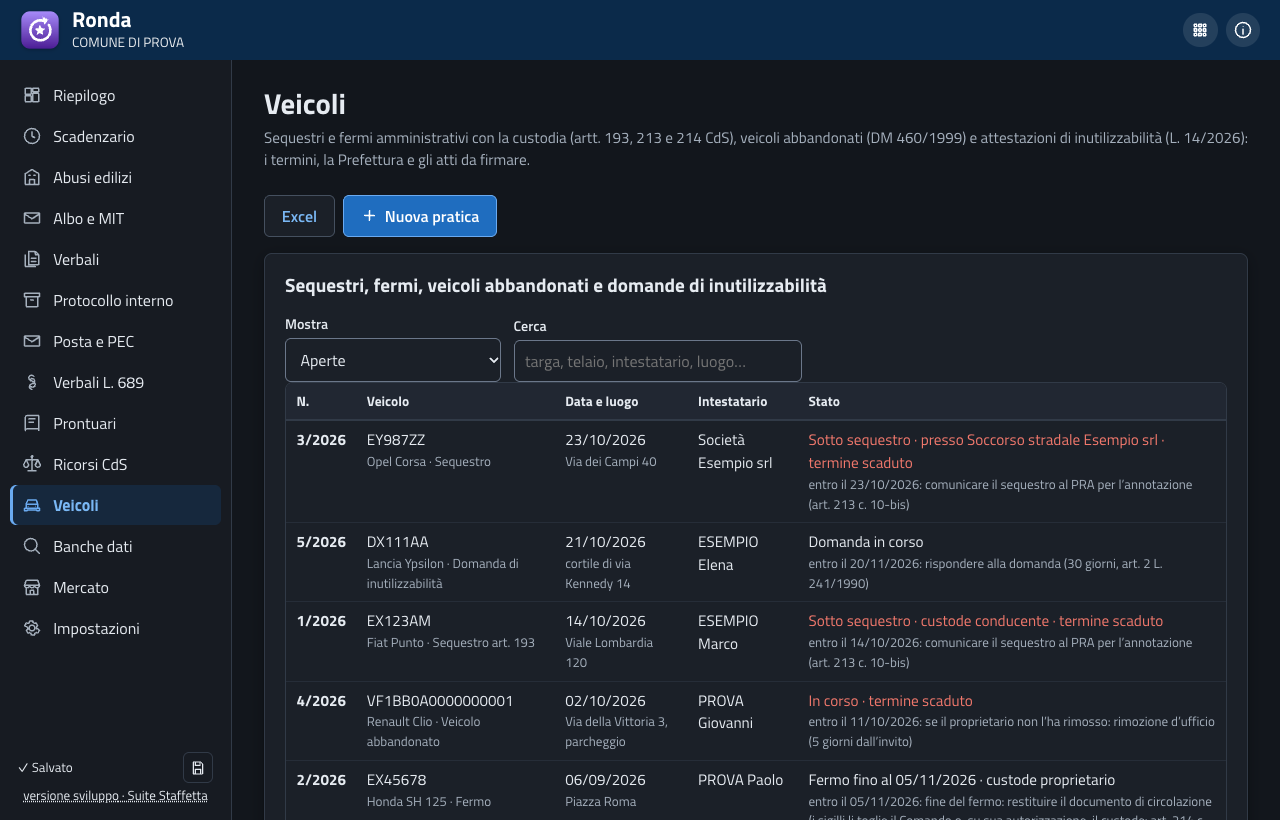Expand the Mostra dropdown showing Aperte
Image resolution: width=1280 pixels, height=820 pixels.
pos(393,360)
